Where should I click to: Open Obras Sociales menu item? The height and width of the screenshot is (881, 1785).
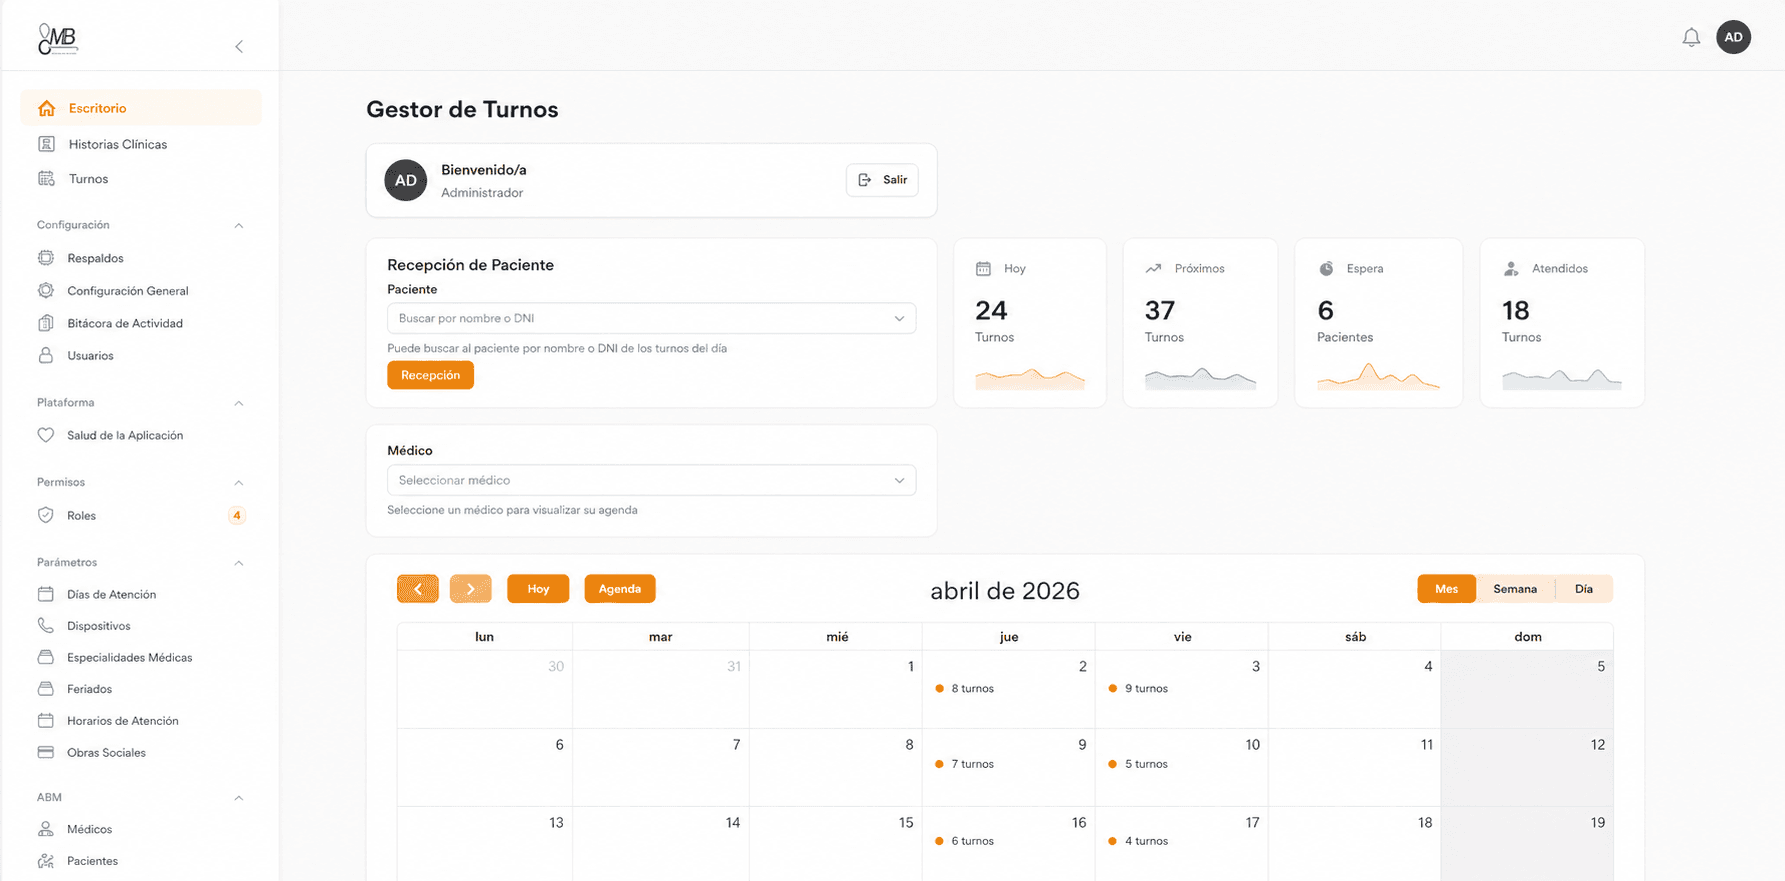(106, 753)
